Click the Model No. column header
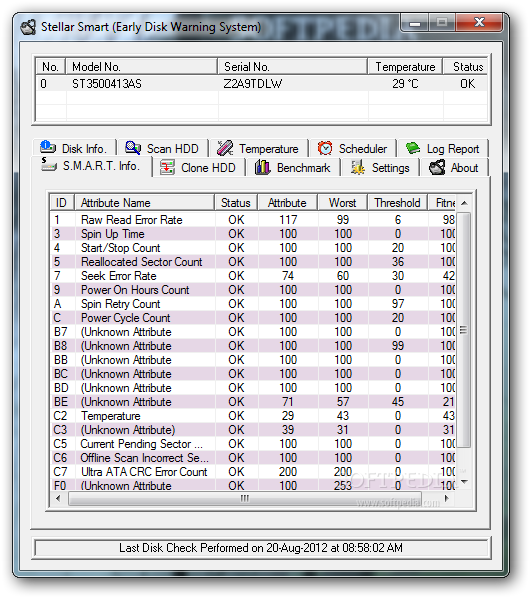530x598 pixels. pyautogui.click(x=142, y=67)
